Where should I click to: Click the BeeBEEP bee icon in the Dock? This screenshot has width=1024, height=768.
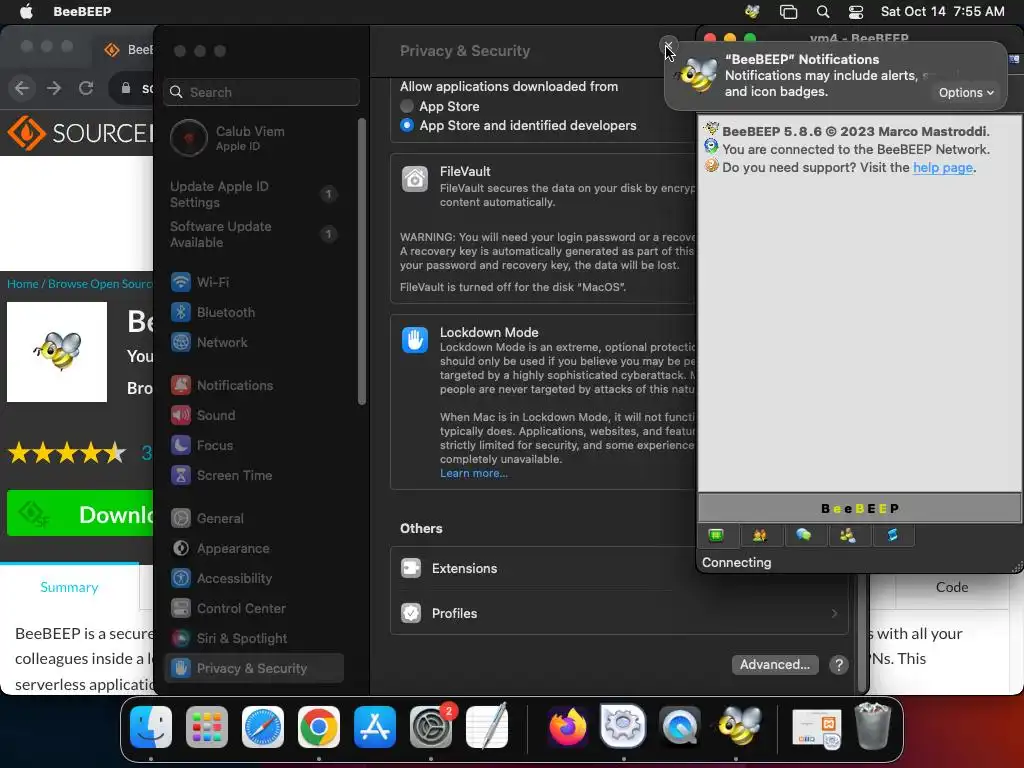[x=739, y=726]
